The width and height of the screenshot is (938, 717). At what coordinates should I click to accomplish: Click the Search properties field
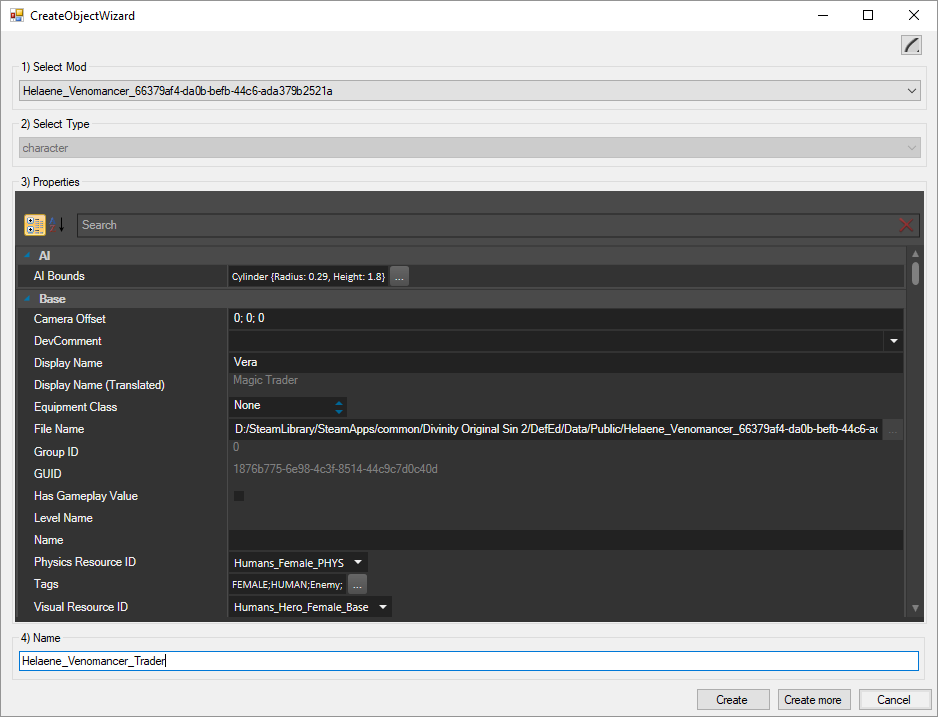488,225
